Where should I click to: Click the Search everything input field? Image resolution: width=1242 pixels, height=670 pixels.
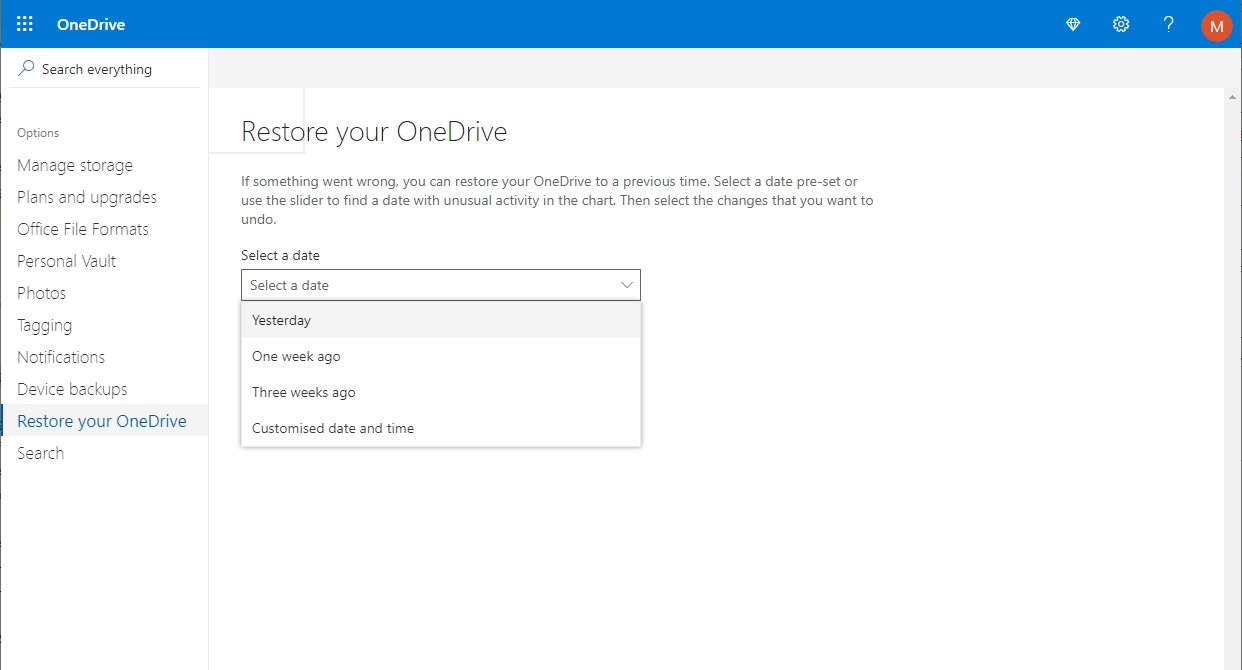(110, 69)
